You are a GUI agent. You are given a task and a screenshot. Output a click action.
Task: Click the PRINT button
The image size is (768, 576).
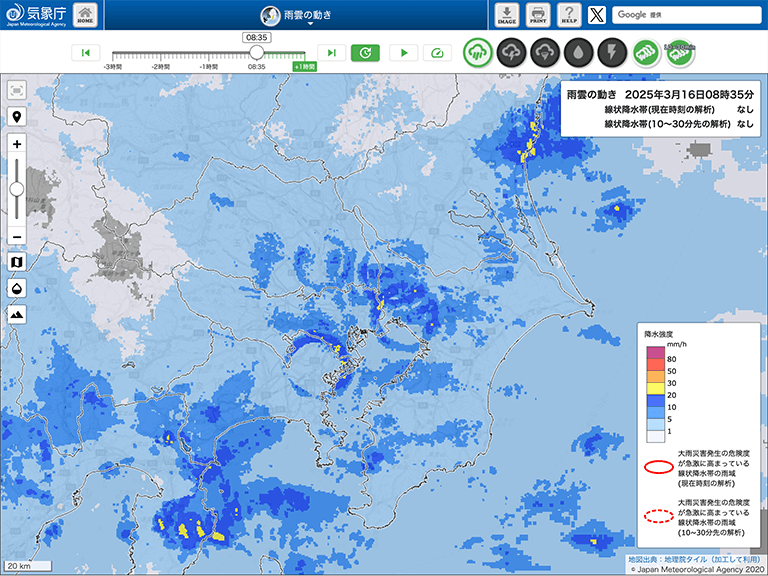538,15
